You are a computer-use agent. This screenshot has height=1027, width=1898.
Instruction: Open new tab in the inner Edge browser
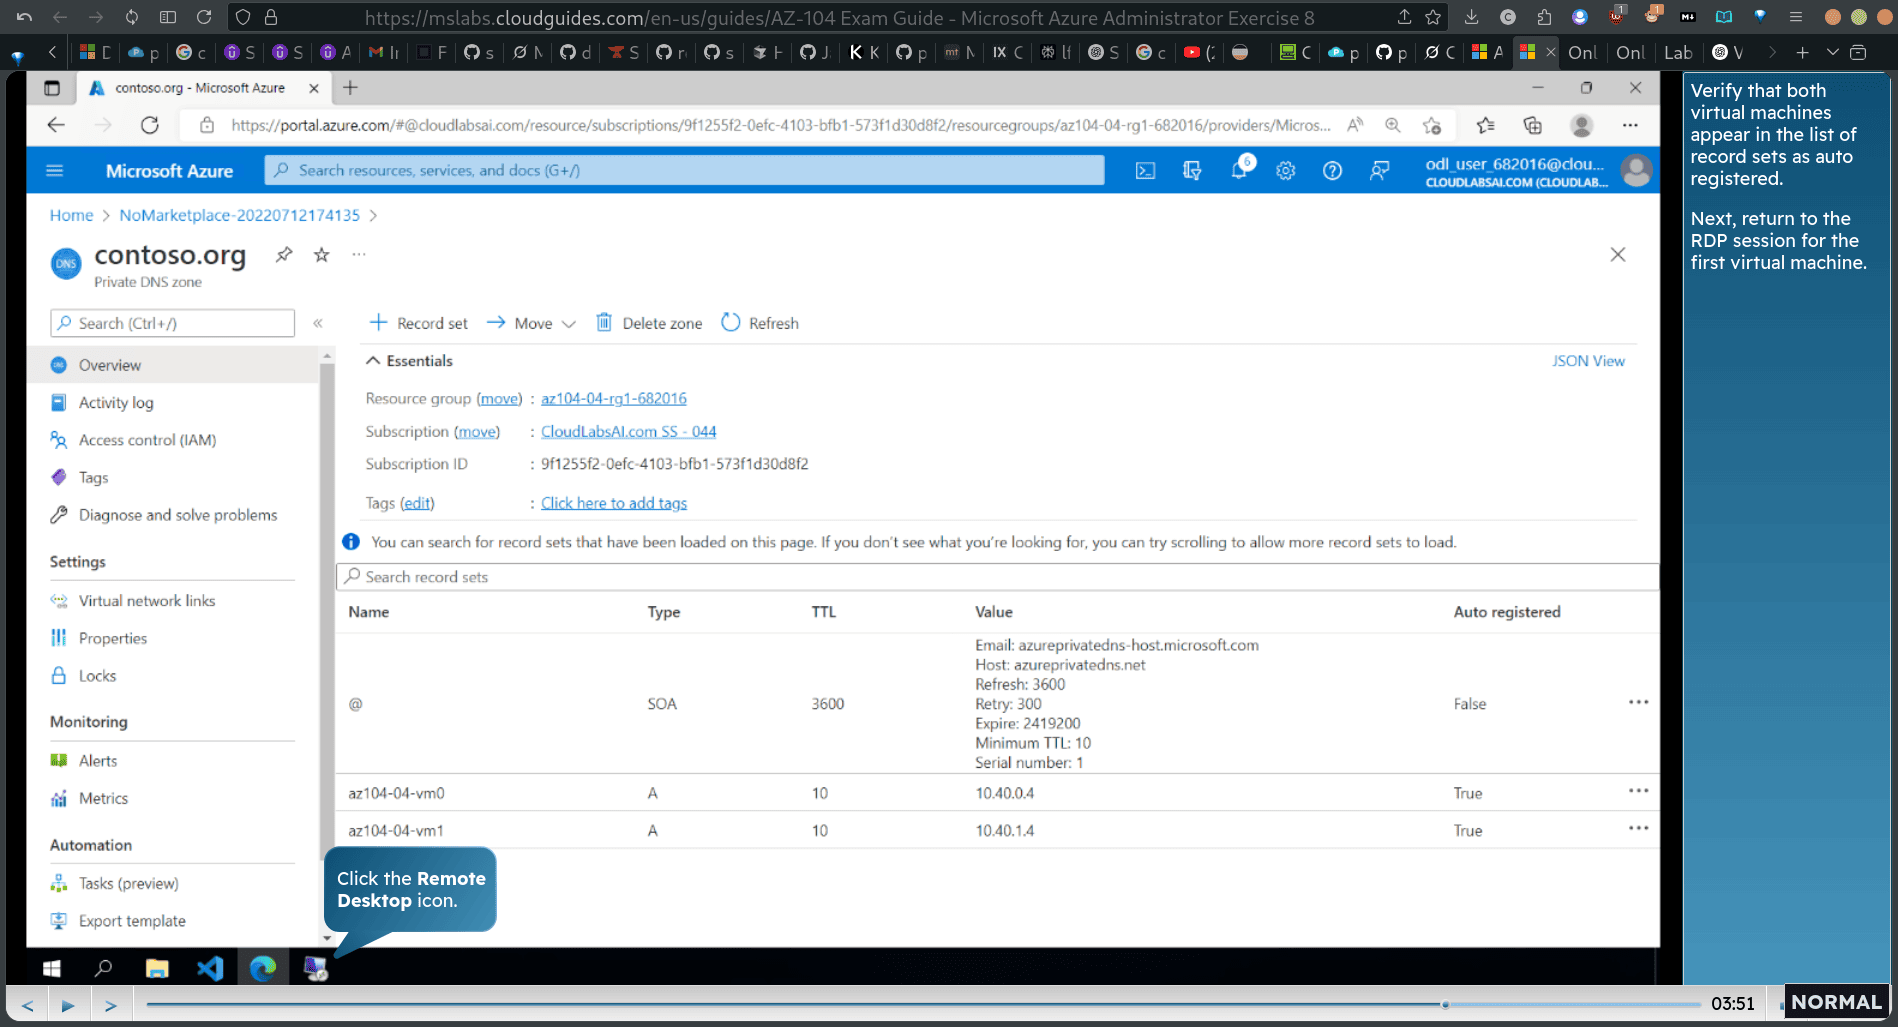tap(350, 88)
